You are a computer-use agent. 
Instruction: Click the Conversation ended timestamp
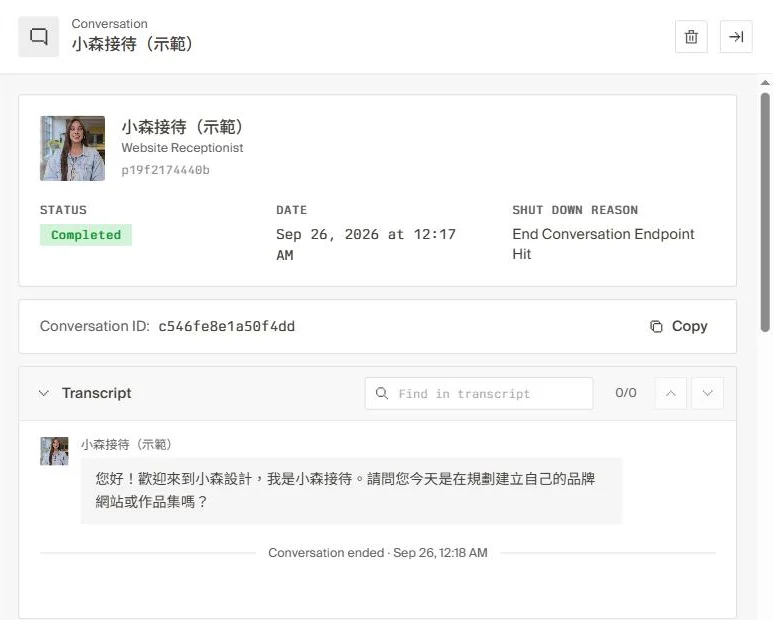(x=378, y=552)
